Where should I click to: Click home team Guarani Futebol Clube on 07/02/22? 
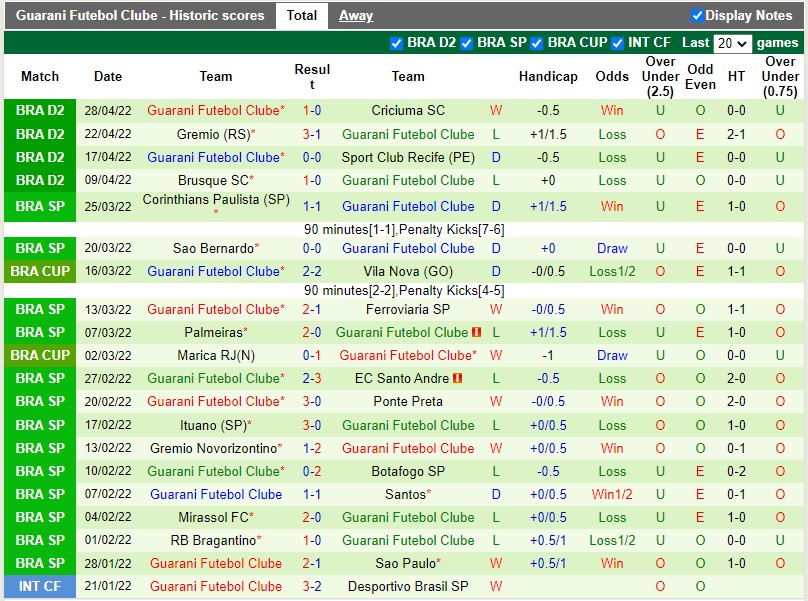216,494
